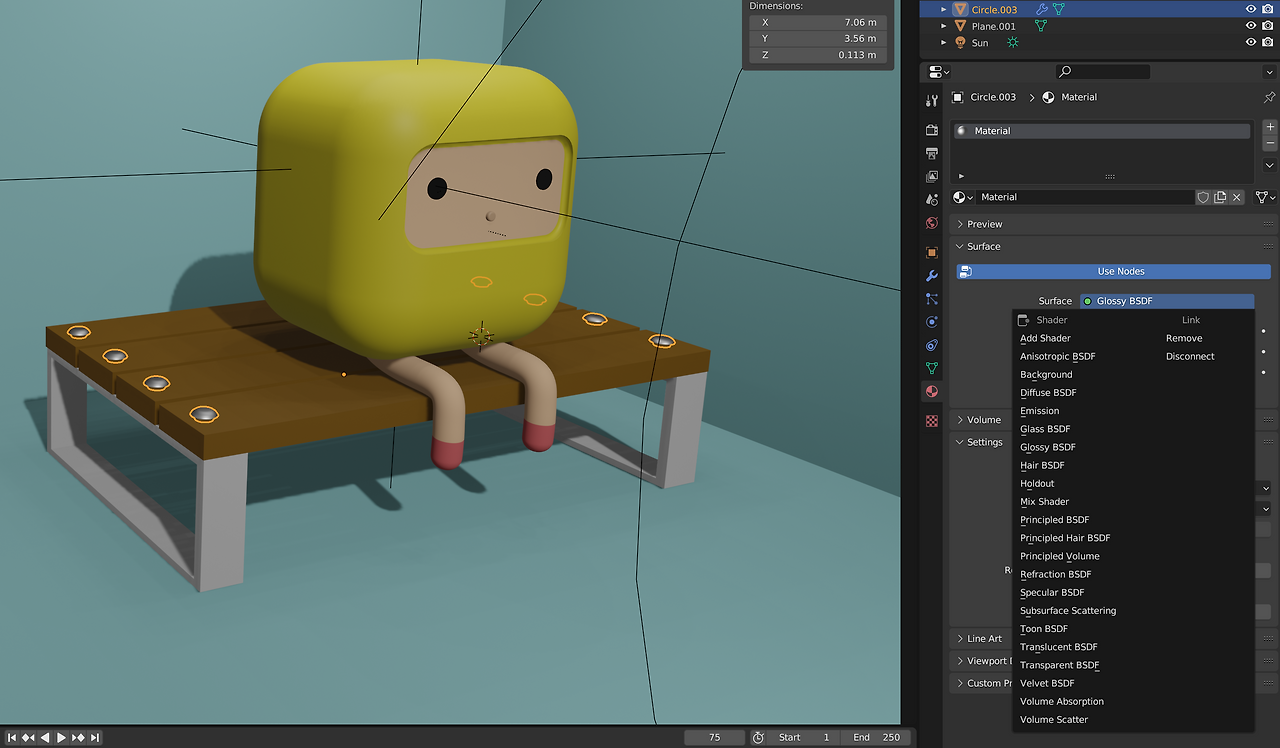Open the Surface Glossy BSDF shader dropdown
Screen dimensions: 1280x748
coord(1167,301)
